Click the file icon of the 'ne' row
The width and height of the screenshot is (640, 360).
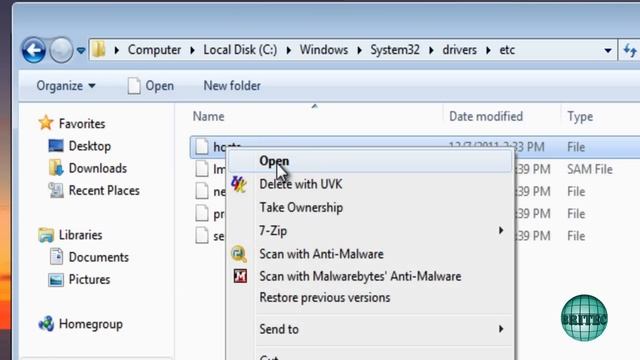(x=201, y=191)
